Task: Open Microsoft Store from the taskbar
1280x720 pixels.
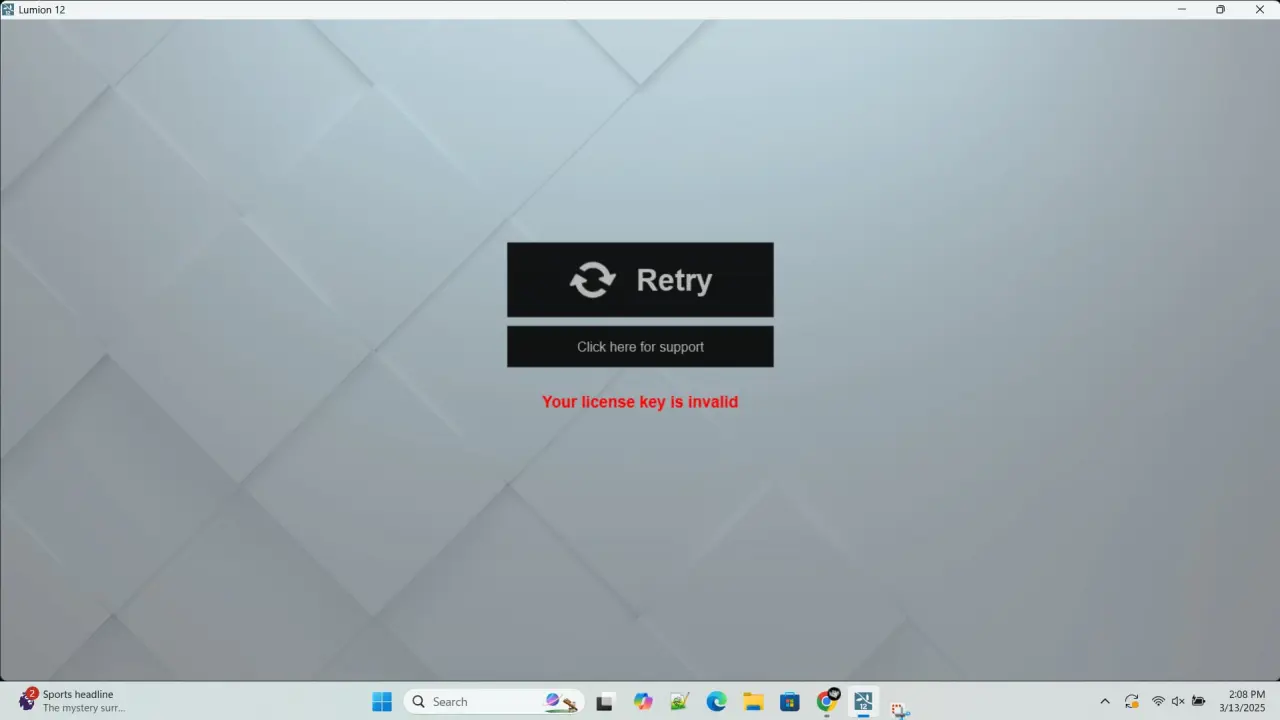Action: (790, 702)
